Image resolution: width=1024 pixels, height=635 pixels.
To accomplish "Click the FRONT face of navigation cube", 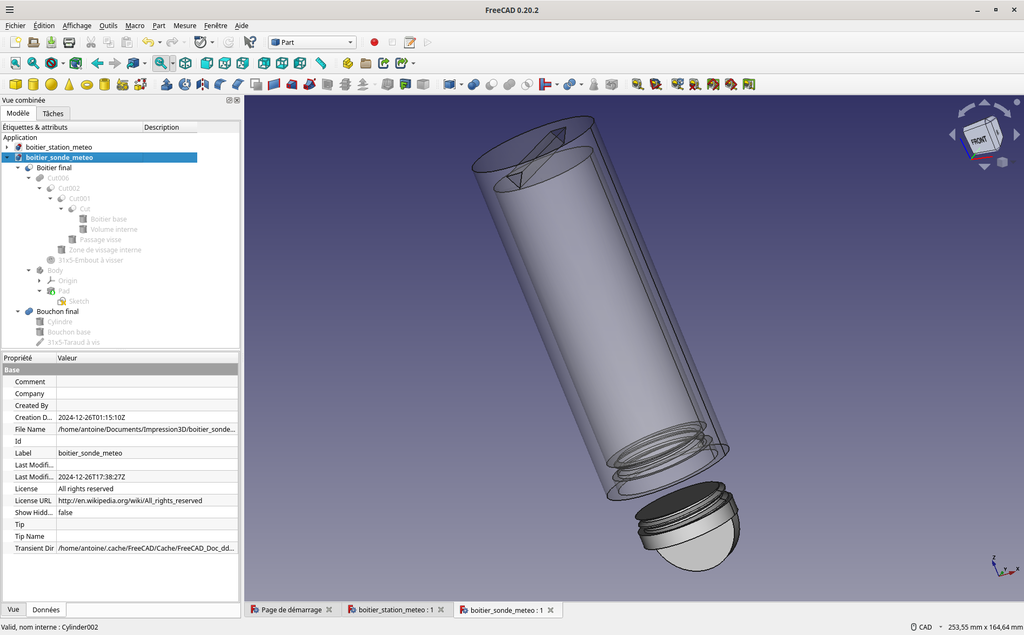I will (978, 139).
